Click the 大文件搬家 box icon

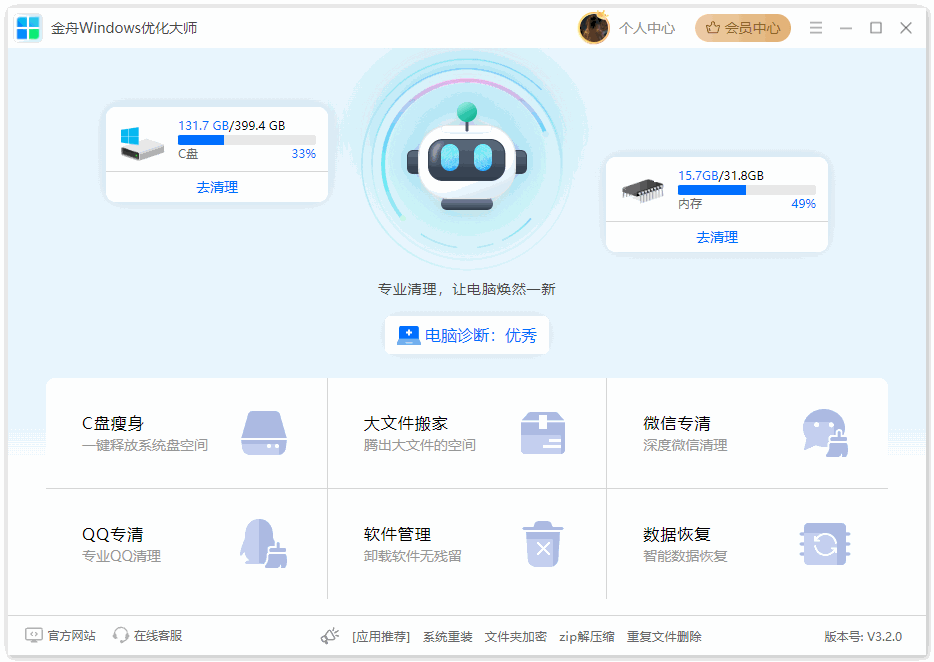tap(543, 433)
